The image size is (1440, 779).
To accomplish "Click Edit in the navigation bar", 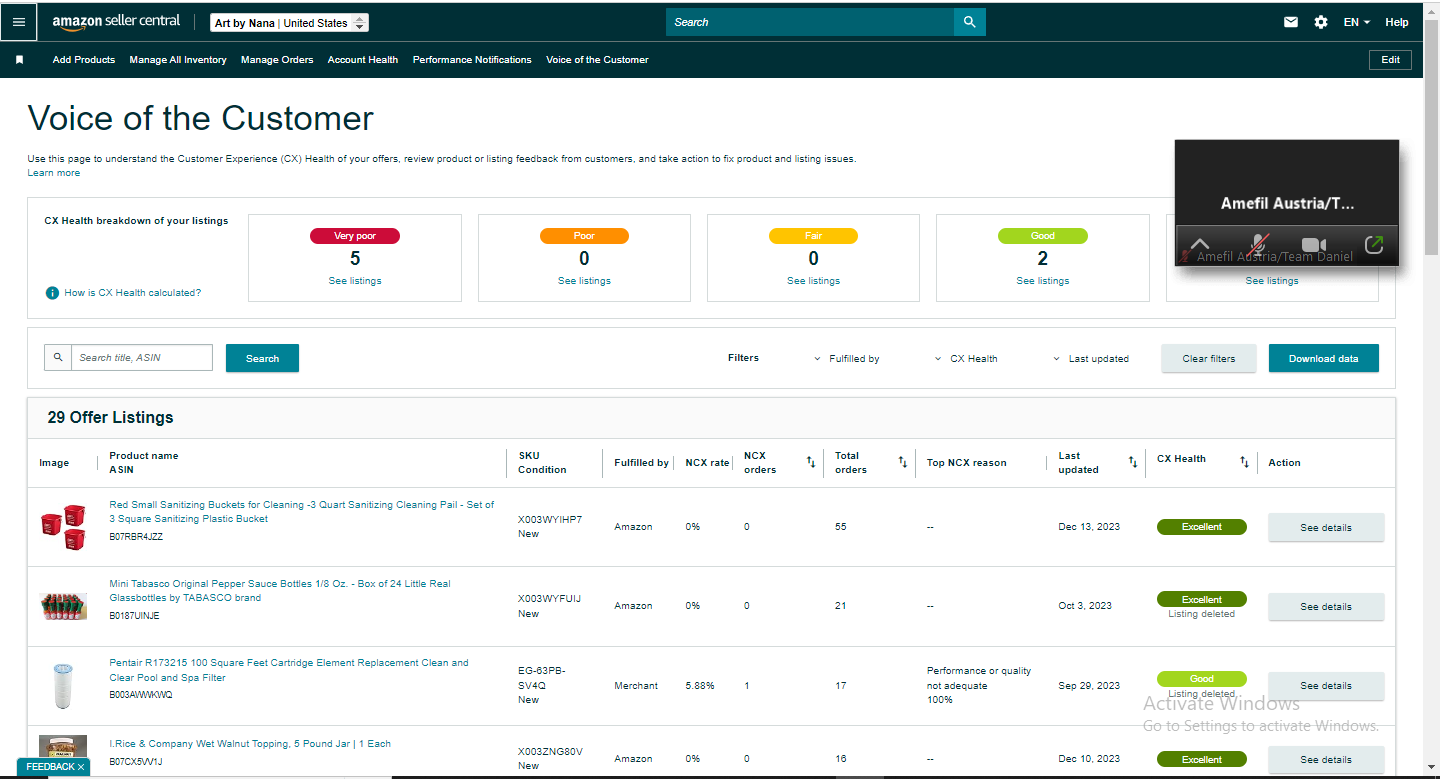I will pyautogui.click(x=1391, y=60).
